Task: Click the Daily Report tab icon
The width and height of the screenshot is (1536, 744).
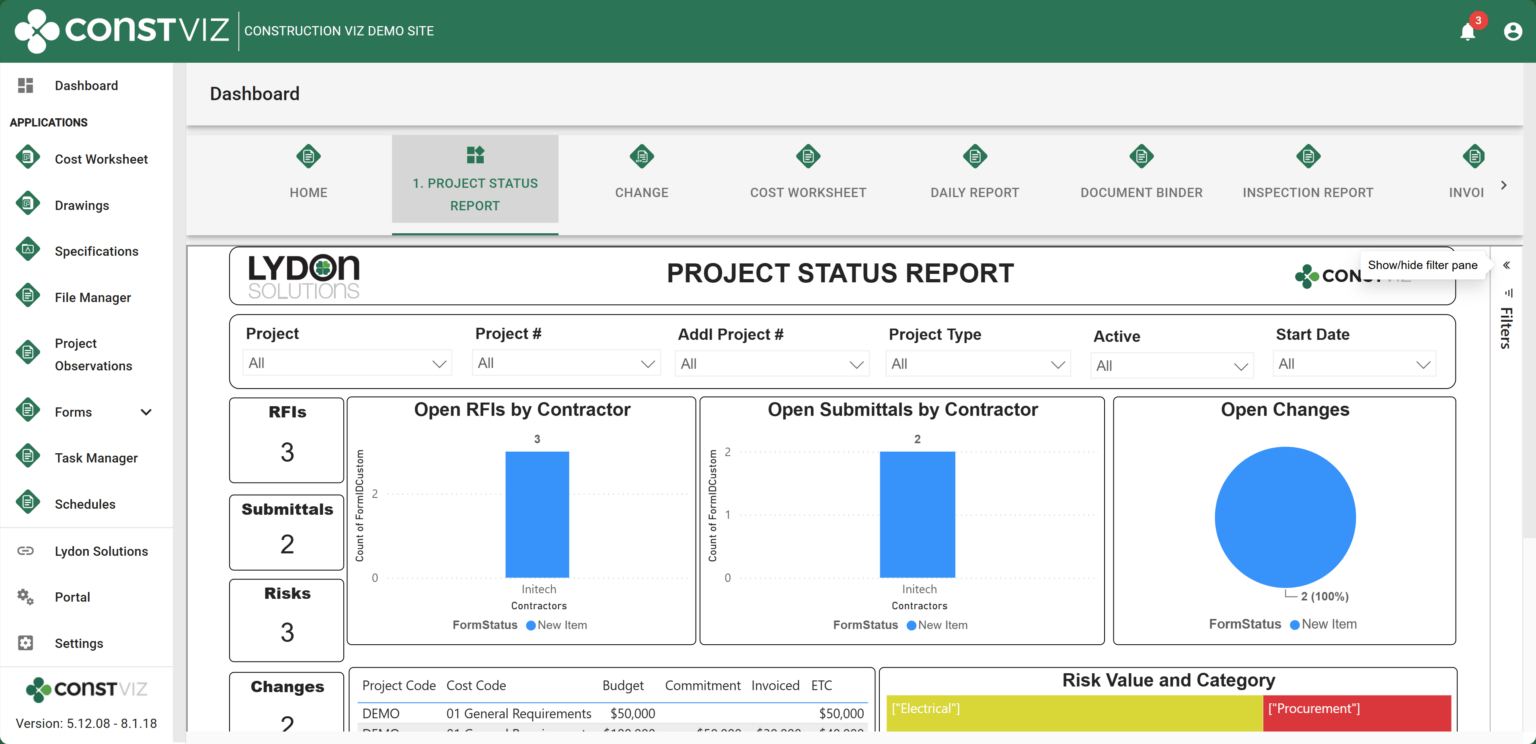Action: 974,156
